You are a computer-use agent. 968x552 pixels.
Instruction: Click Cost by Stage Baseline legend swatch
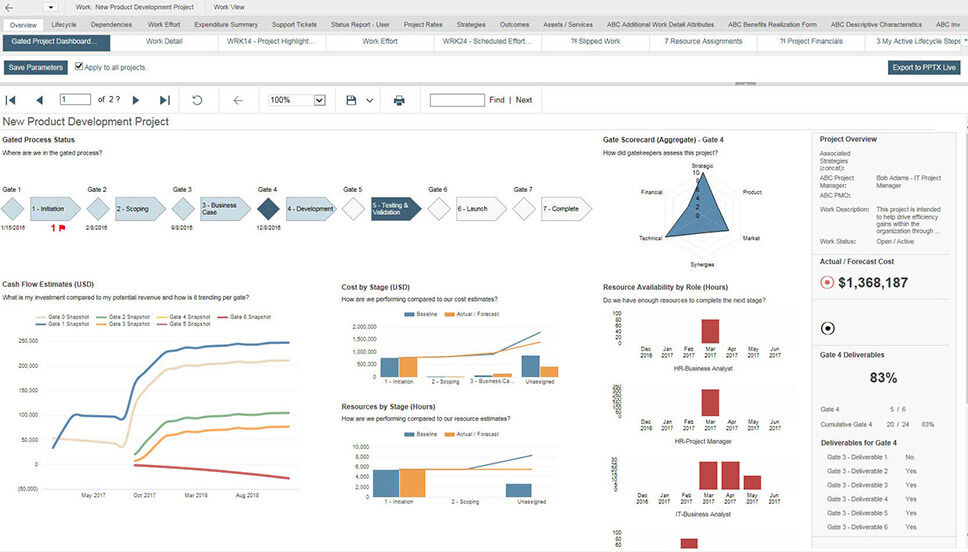[x=409, y=314]
